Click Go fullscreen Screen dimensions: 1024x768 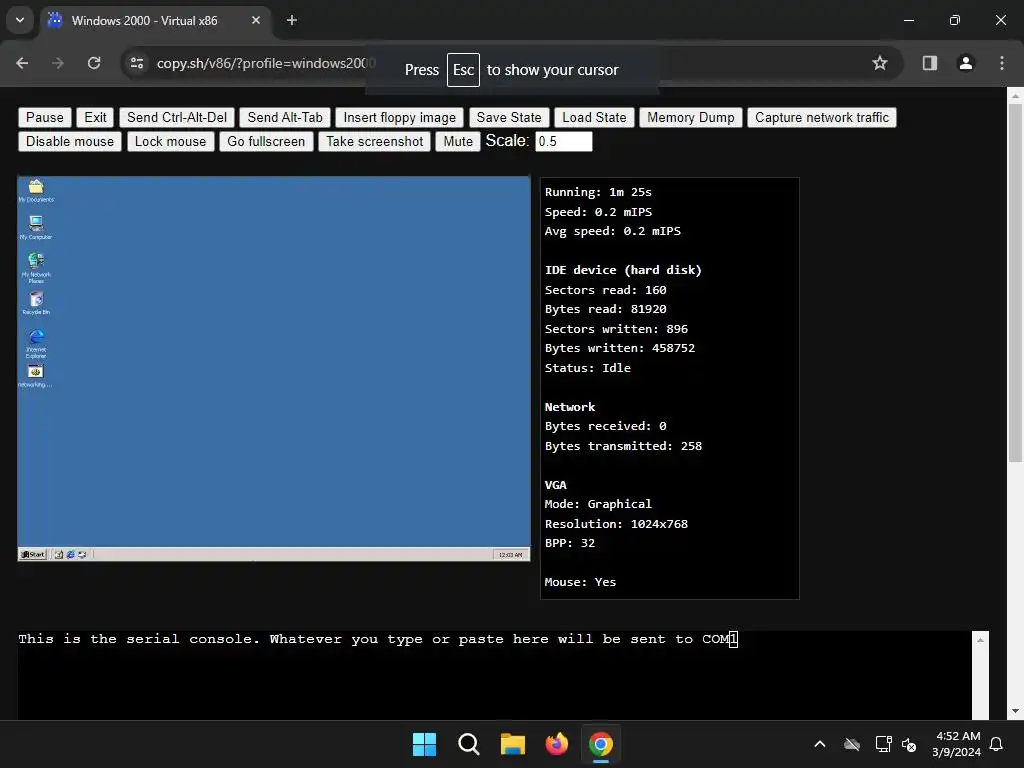coord(266,142)
